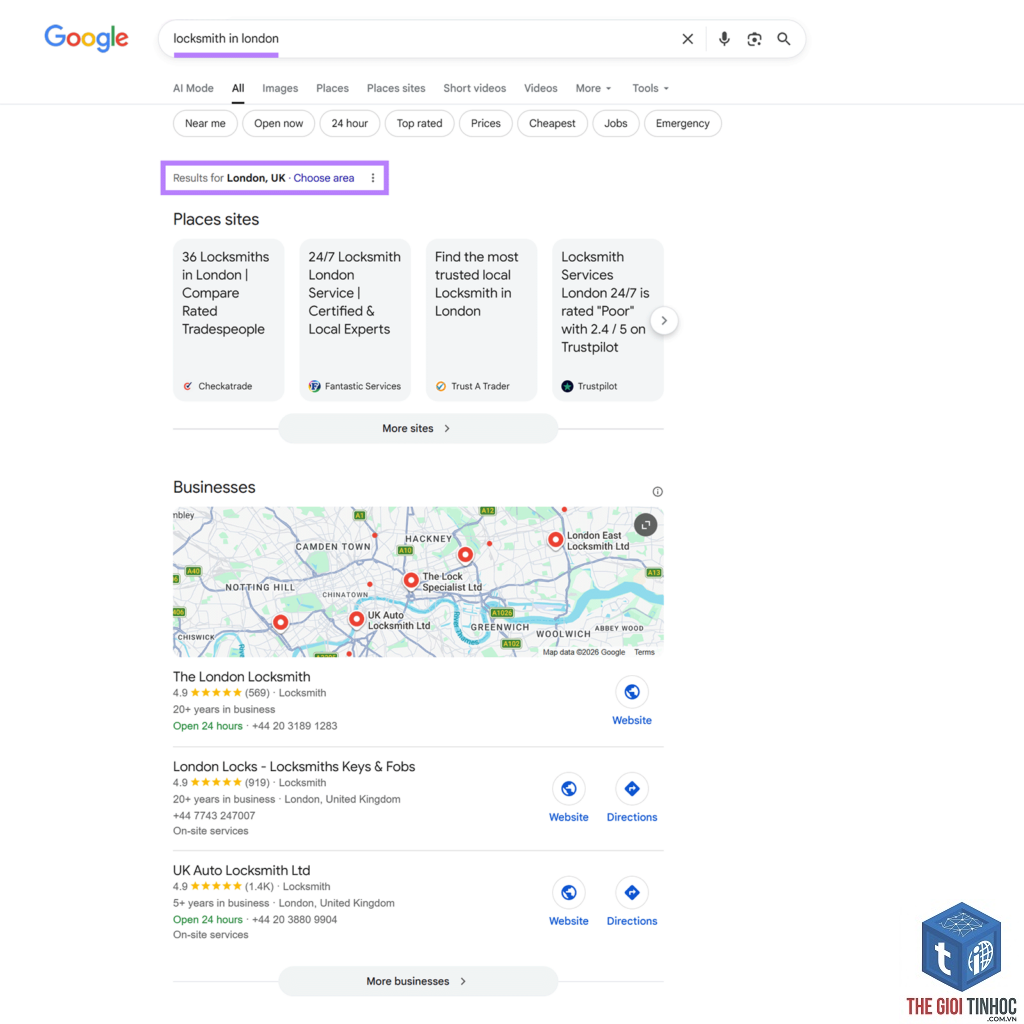
Task: Click the Trust A Trader source icon
Action: tap(441, 386)
